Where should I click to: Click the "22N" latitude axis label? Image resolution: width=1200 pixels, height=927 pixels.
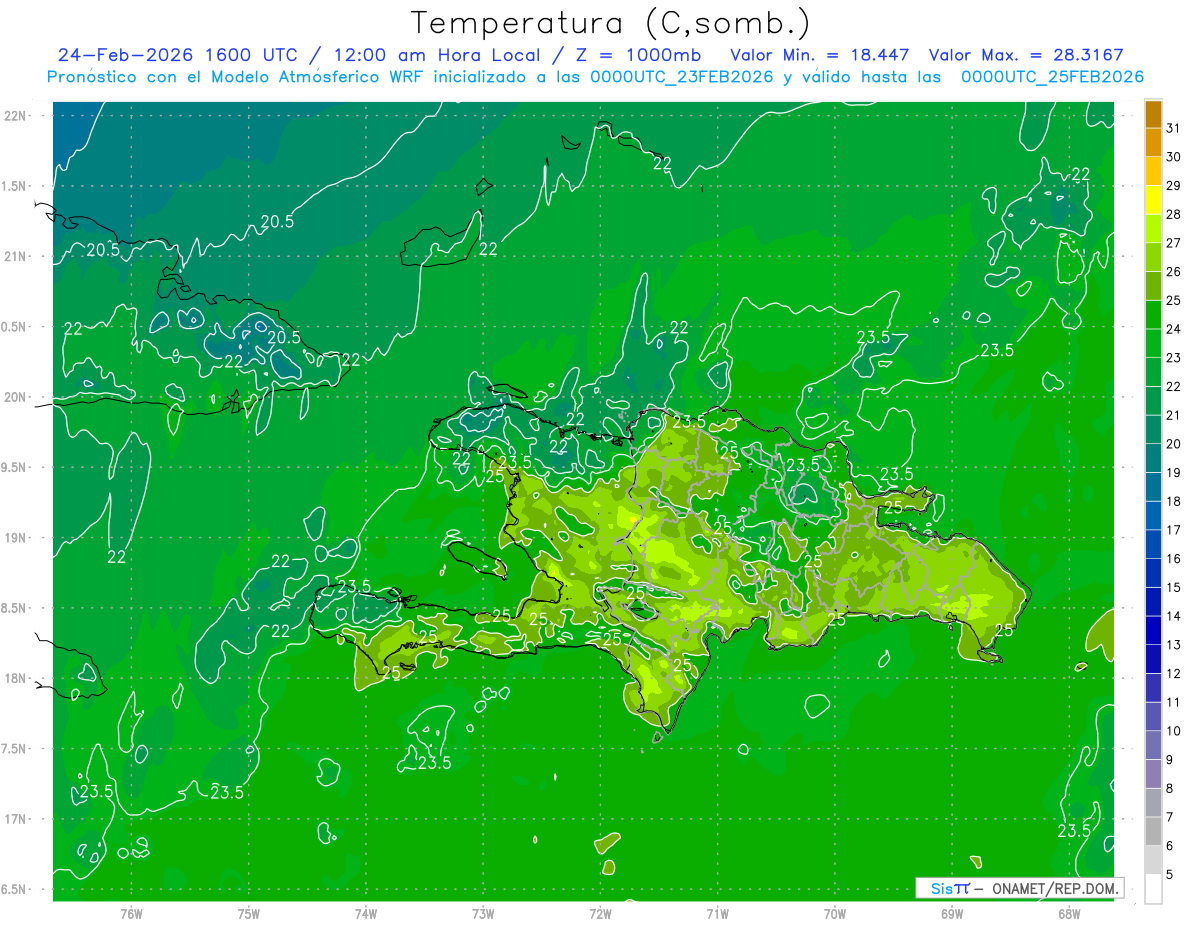point(16,115)
